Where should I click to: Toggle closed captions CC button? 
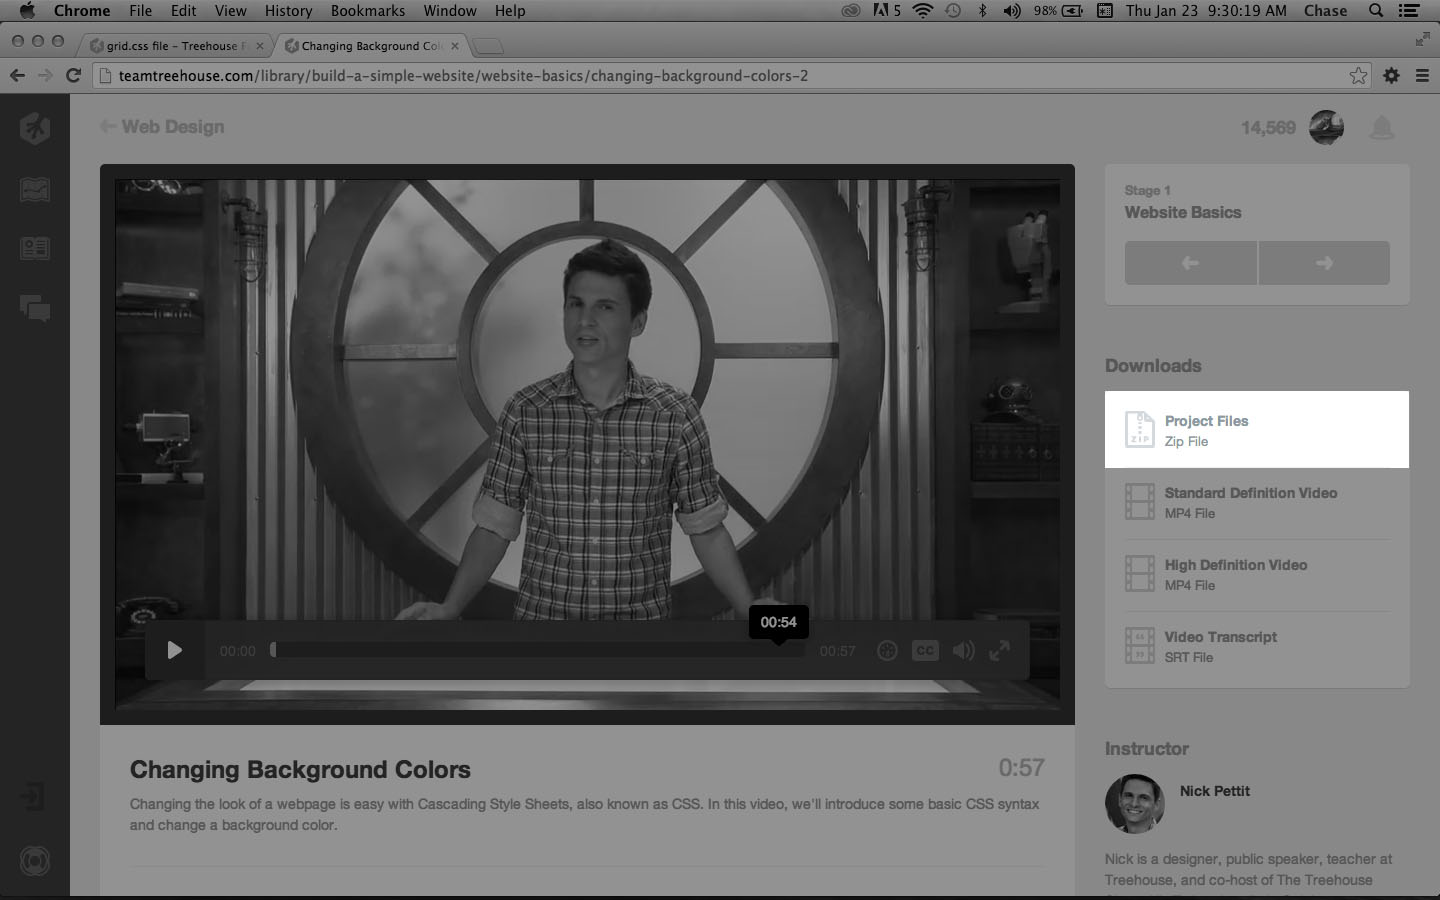pos(925,651)
